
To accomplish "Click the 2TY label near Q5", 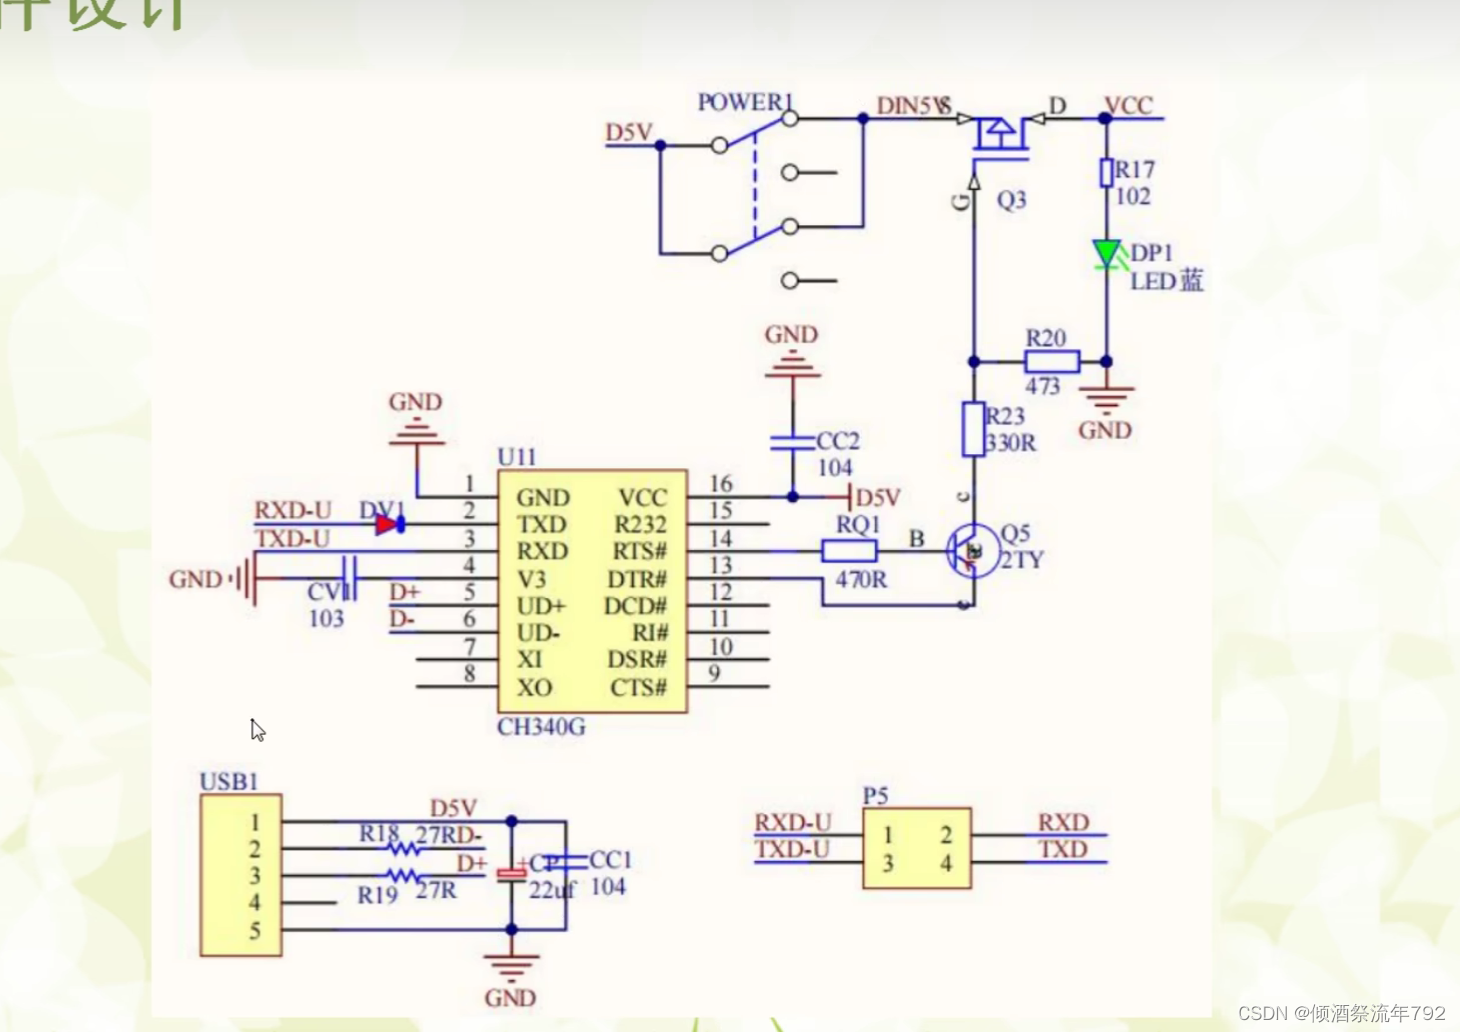I will 1022,559.
